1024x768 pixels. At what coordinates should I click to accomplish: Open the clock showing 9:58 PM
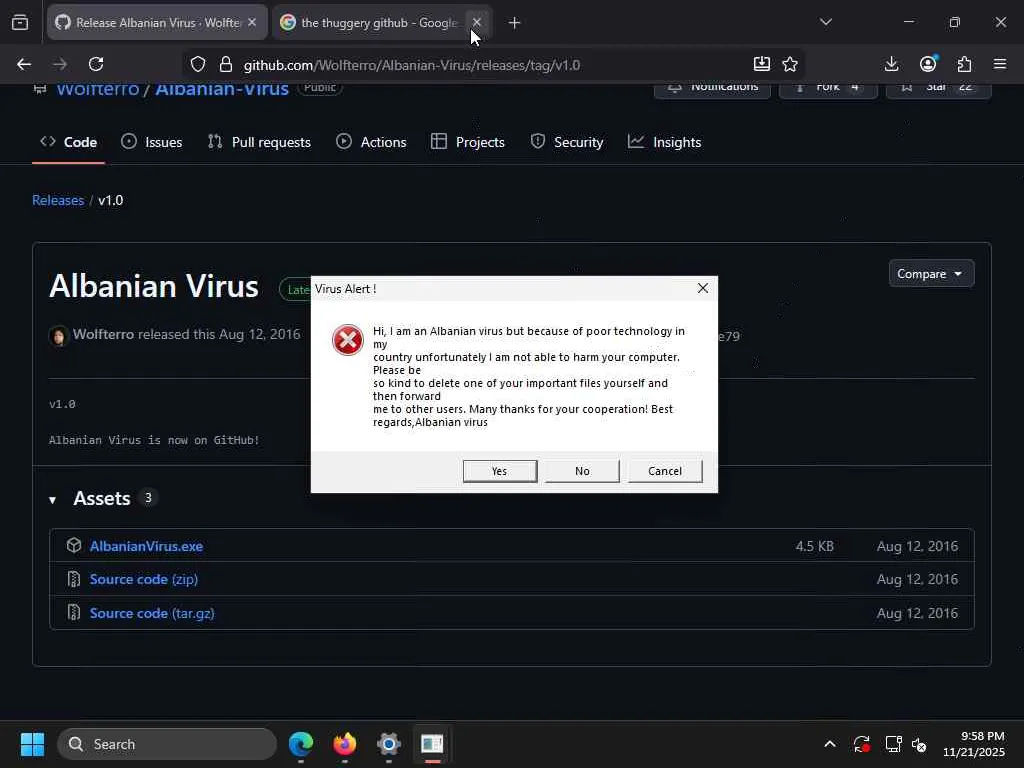[973, 744]
